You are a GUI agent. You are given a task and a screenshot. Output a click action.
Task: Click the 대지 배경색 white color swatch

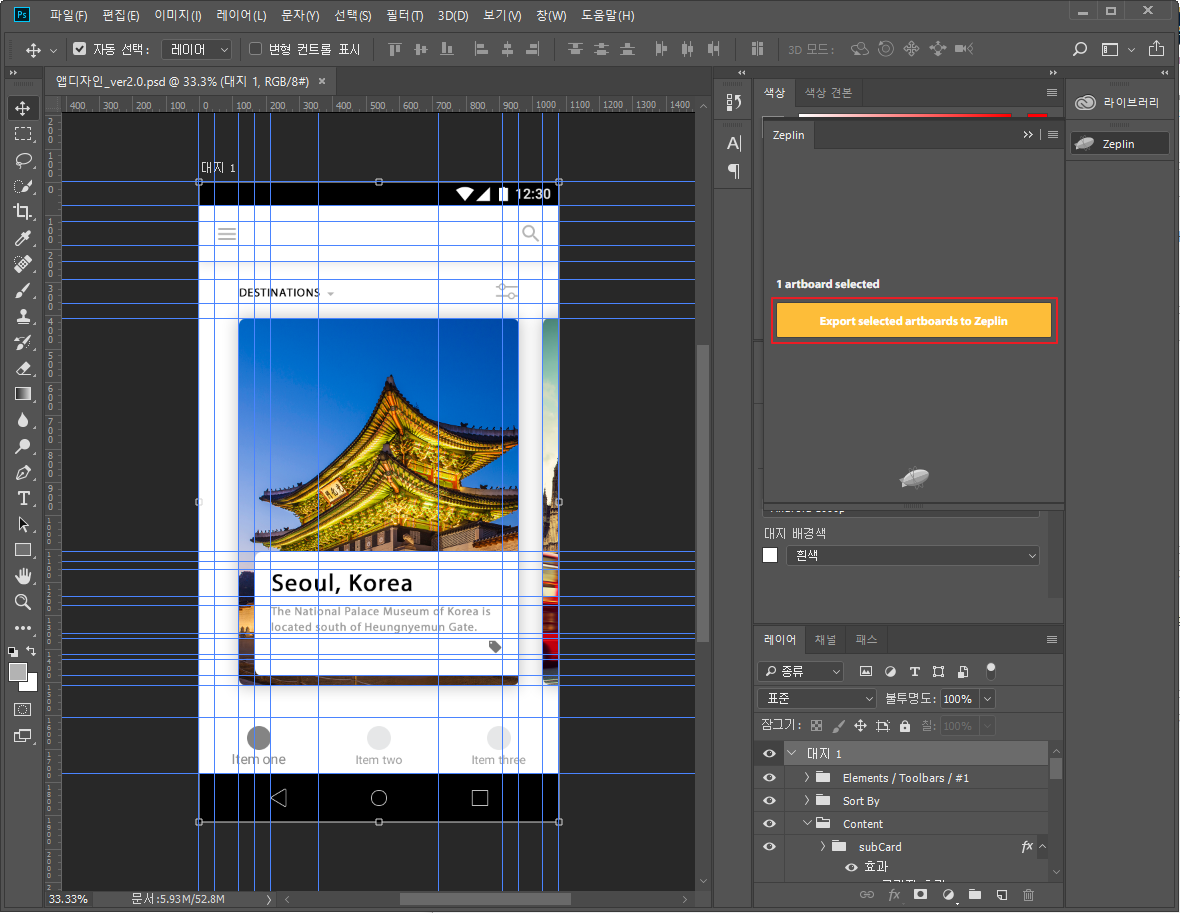pos(770,555)
